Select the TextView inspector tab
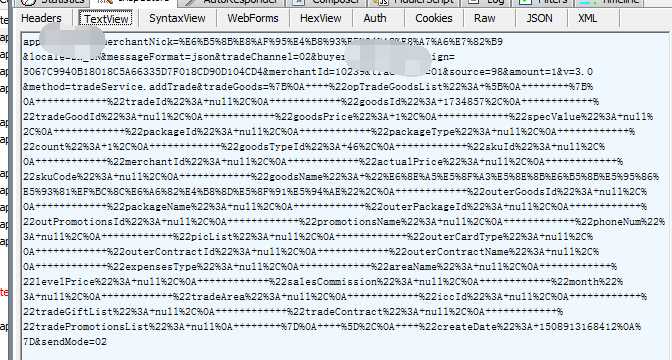672x360 pixels. coord(106,19)
